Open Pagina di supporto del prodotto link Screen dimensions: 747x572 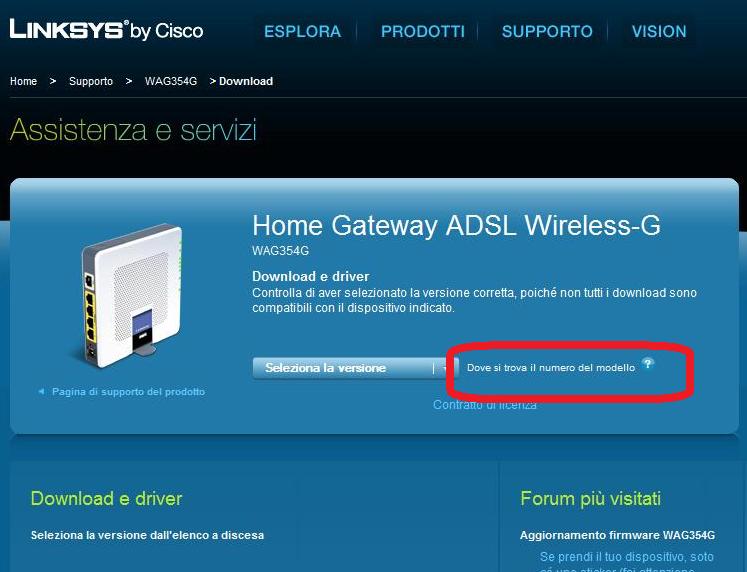click(128, 391)
